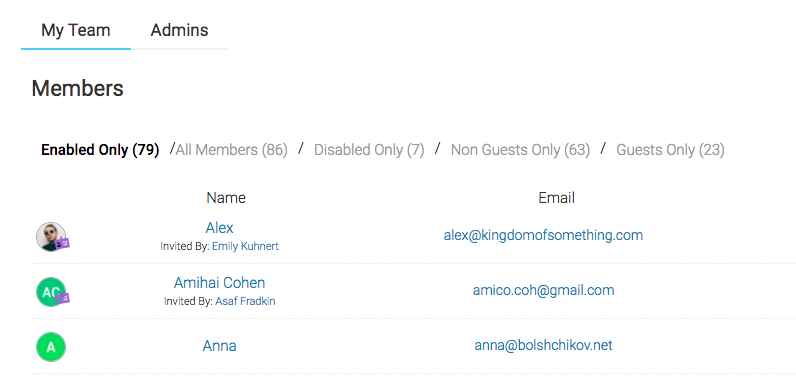Show Guests Only (23)
The image size is (796, 378).
[670, 150]
